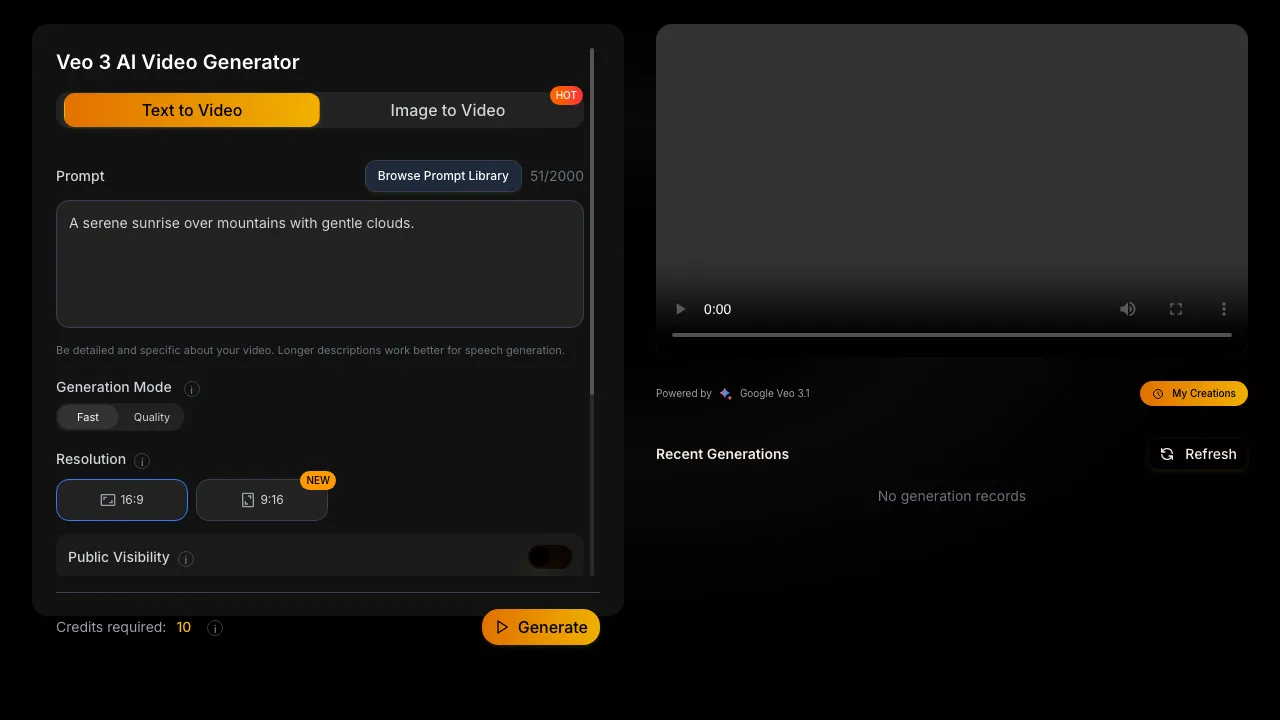Click the Resolution info icon
Image resolution: width=1280 pixels, height=720 pixels.
coord(141,460)
